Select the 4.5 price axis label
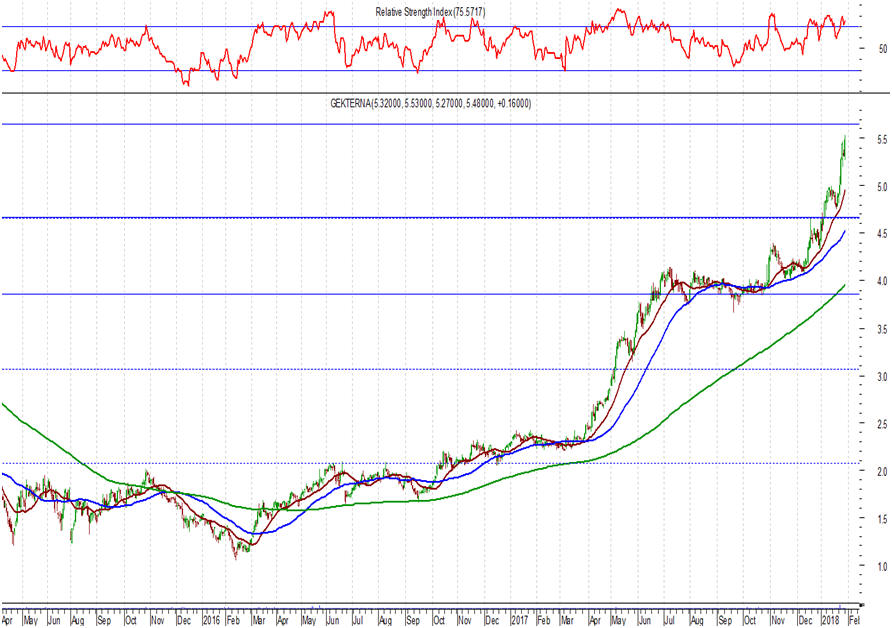Viewport: 892px width, 628px height. click(882, 234)
